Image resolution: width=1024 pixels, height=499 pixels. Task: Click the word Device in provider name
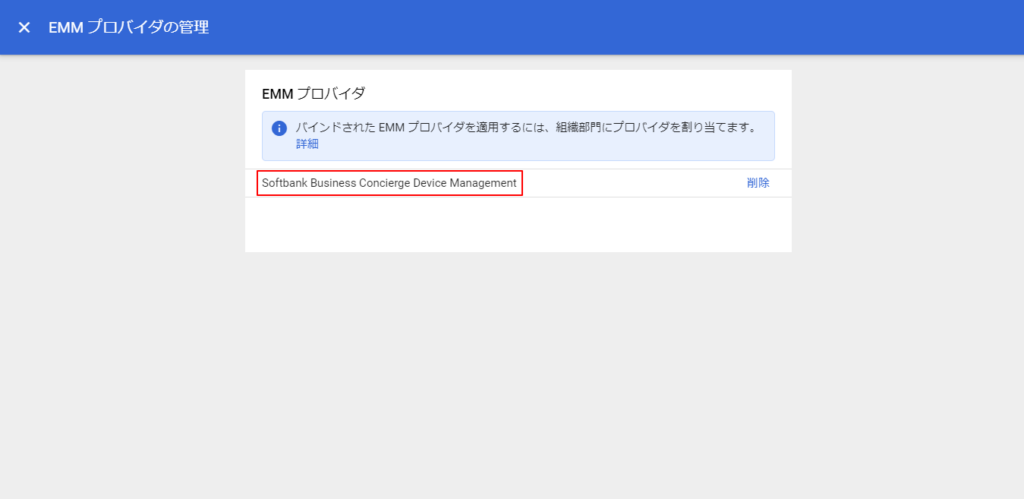tap(429, 183)
